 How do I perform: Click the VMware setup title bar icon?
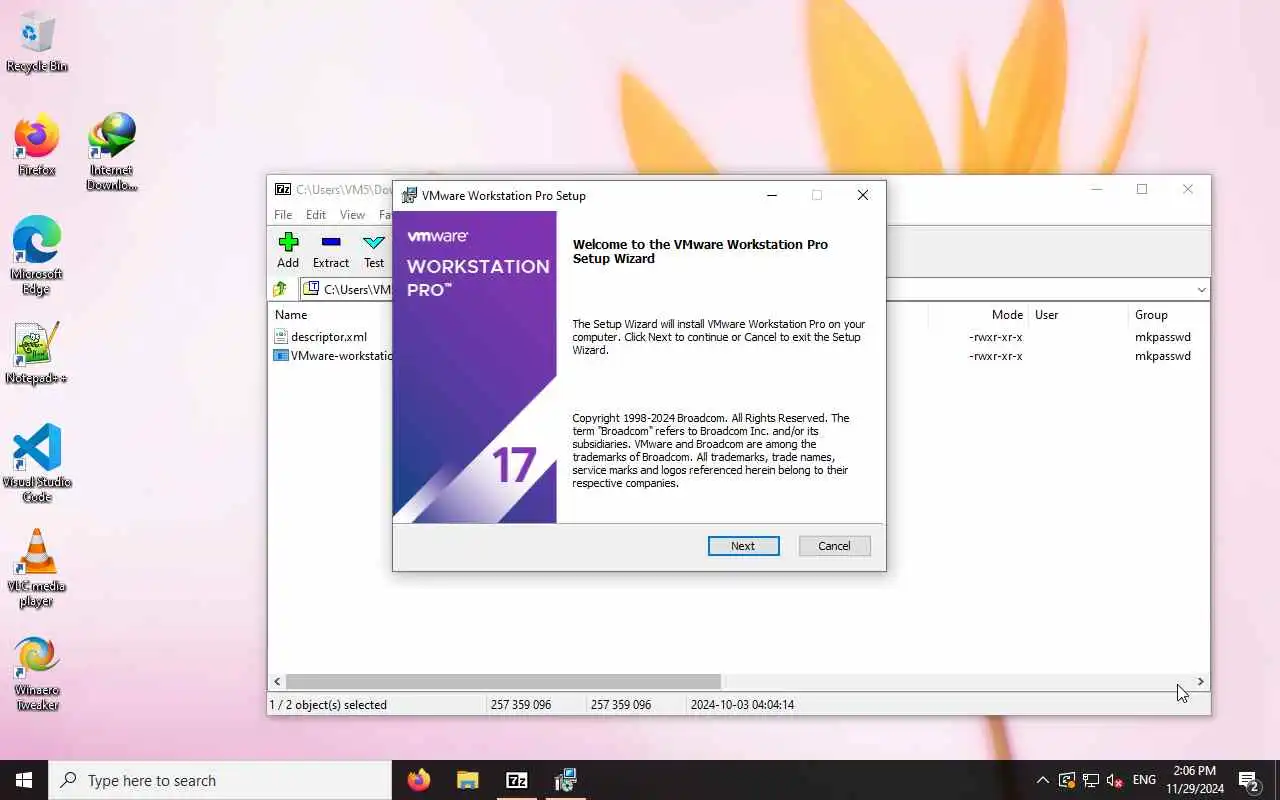pos(408,196)
